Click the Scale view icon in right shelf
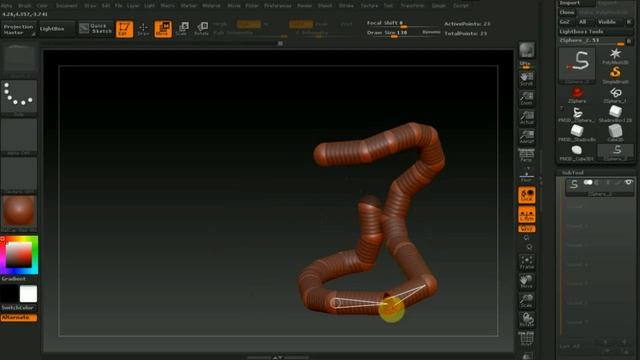The width and height of the screenshot is (640, 360). pos(527,301)
